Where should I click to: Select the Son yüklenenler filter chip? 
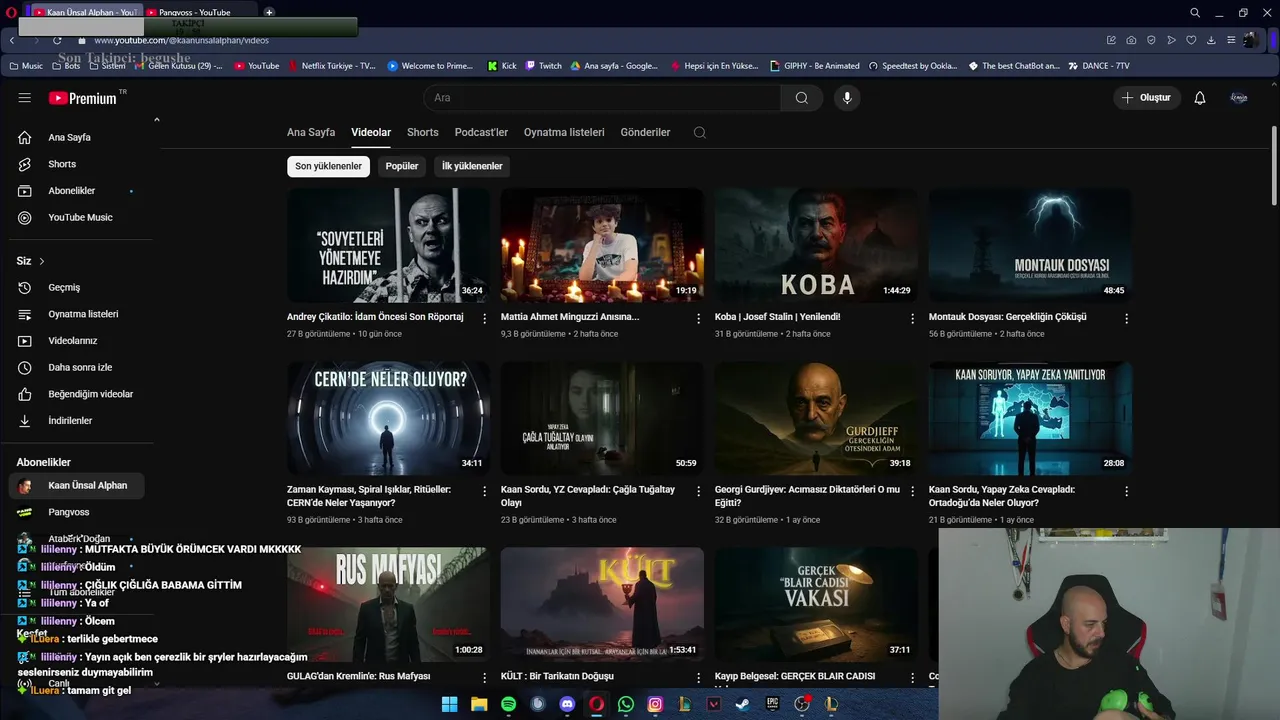pos(328,166)
